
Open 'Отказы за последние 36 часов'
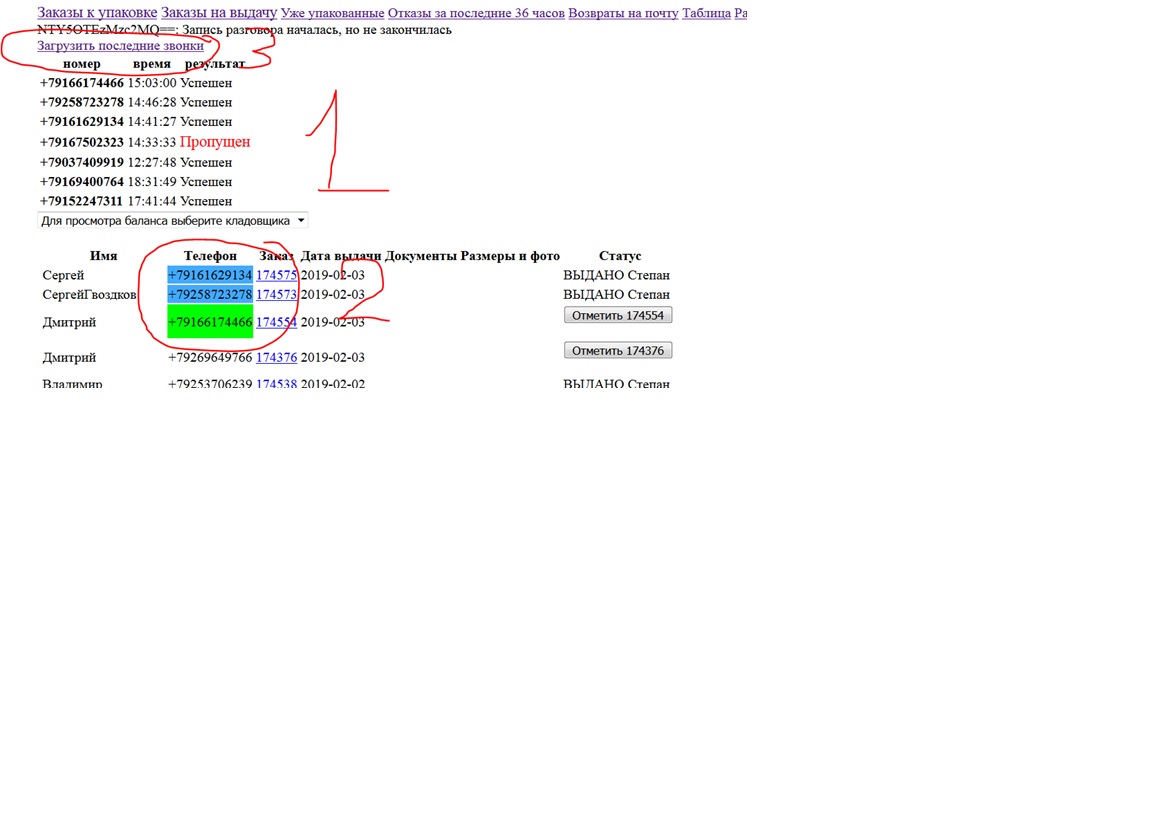(476, 13)
